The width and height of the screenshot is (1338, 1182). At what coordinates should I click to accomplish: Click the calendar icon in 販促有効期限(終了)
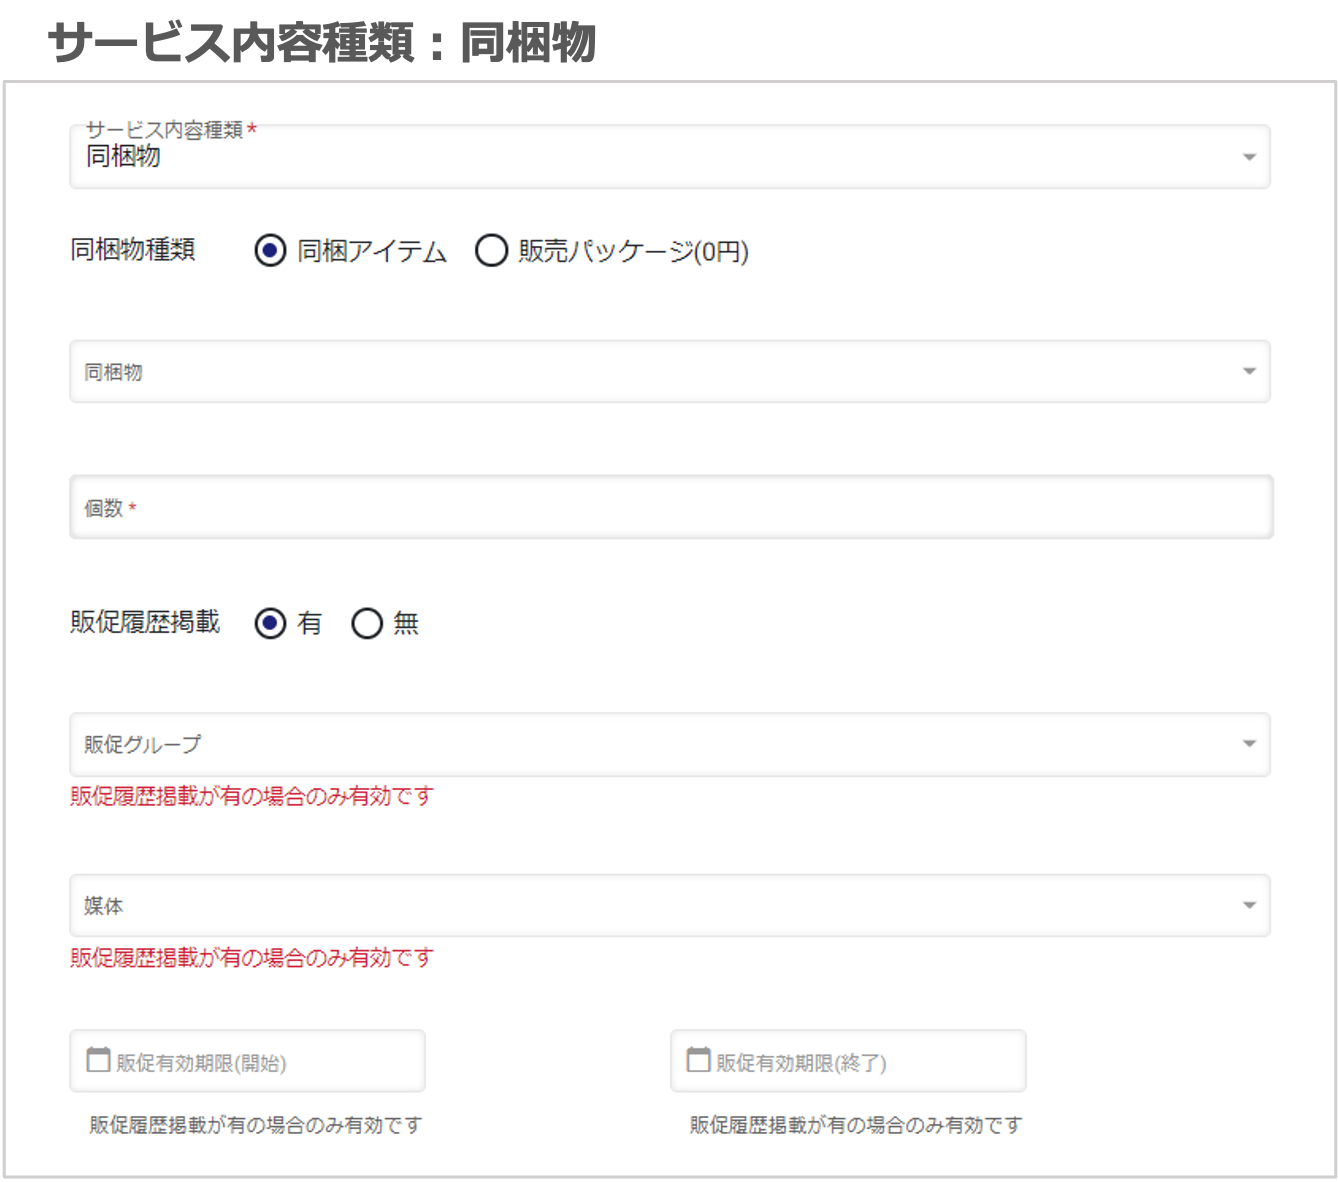point(698,1060)
